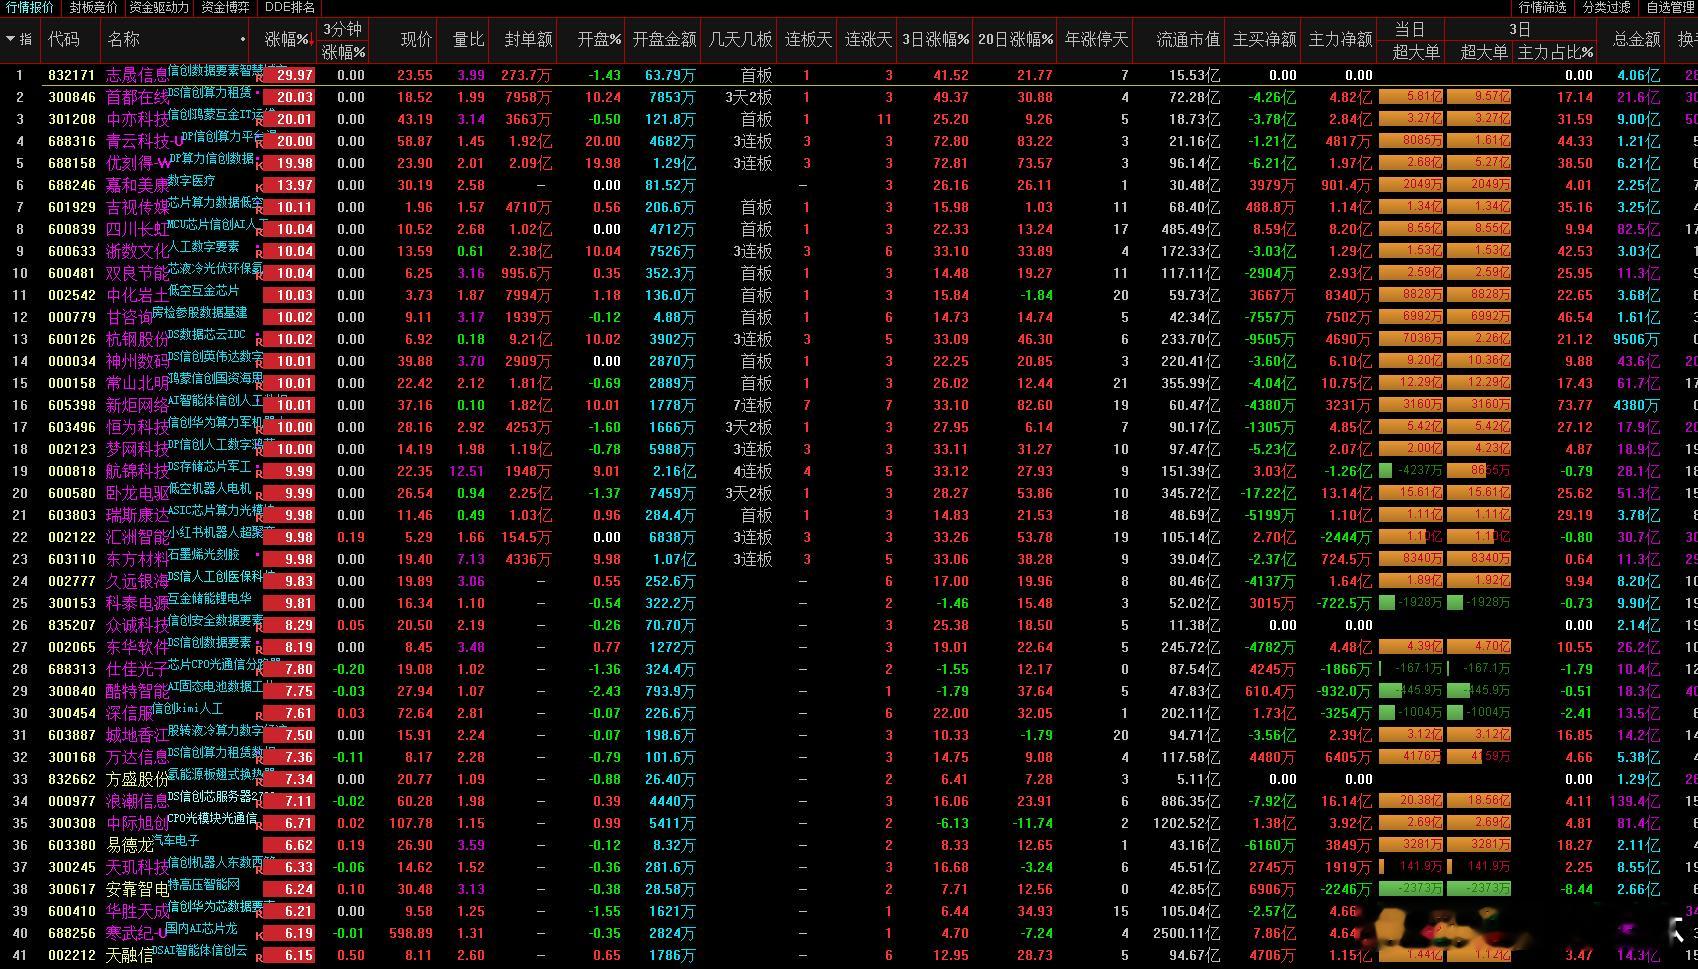Open the 资金博弈 tab
The height and width of the screenshot is (969, 1698).
tap(225, 7)
